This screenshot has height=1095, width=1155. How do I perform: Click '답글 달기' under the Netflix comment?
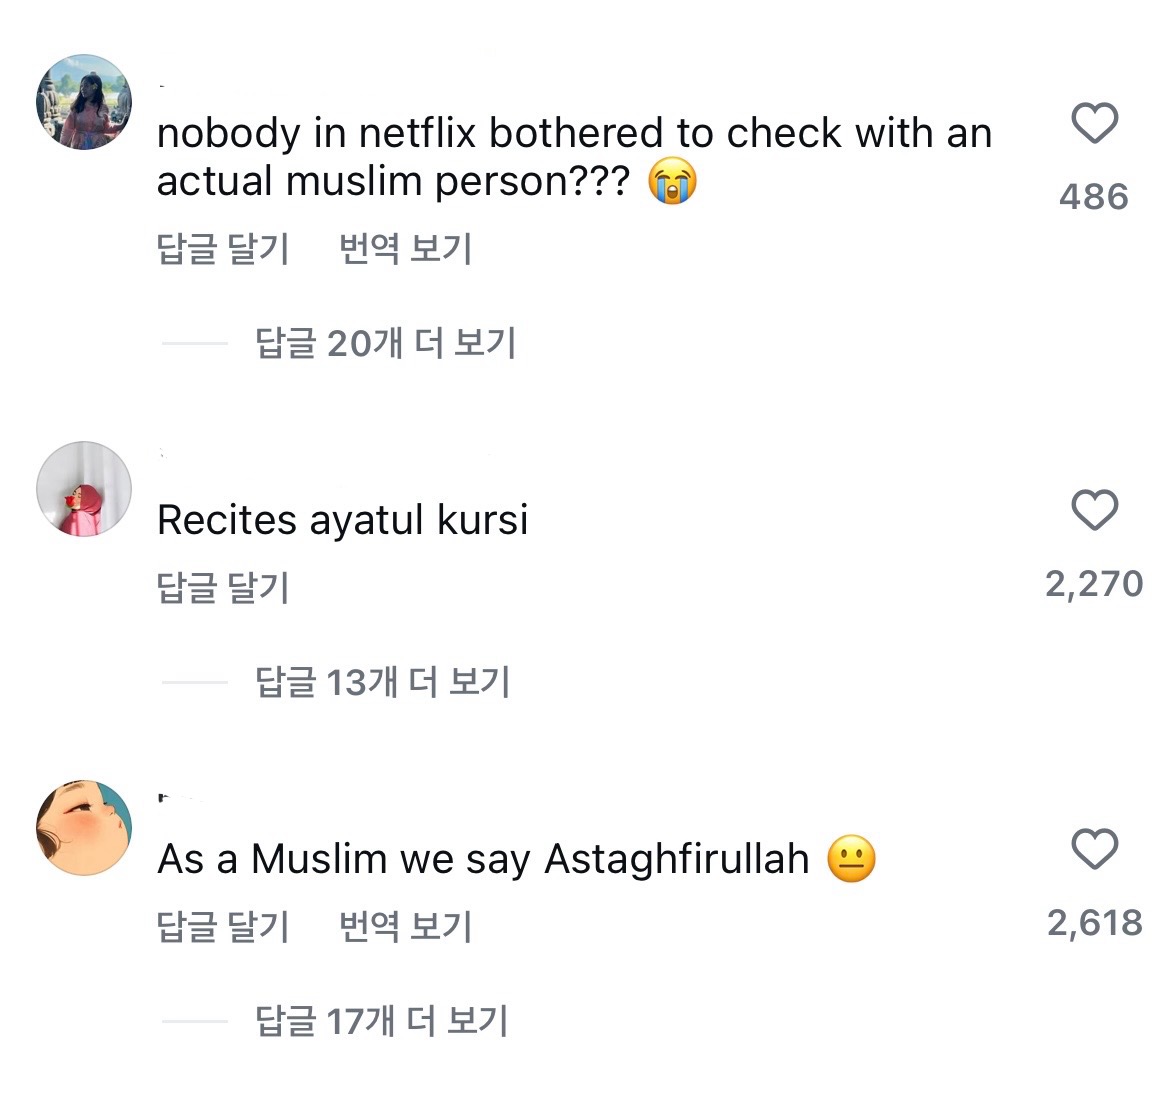[x=223, y=249]
